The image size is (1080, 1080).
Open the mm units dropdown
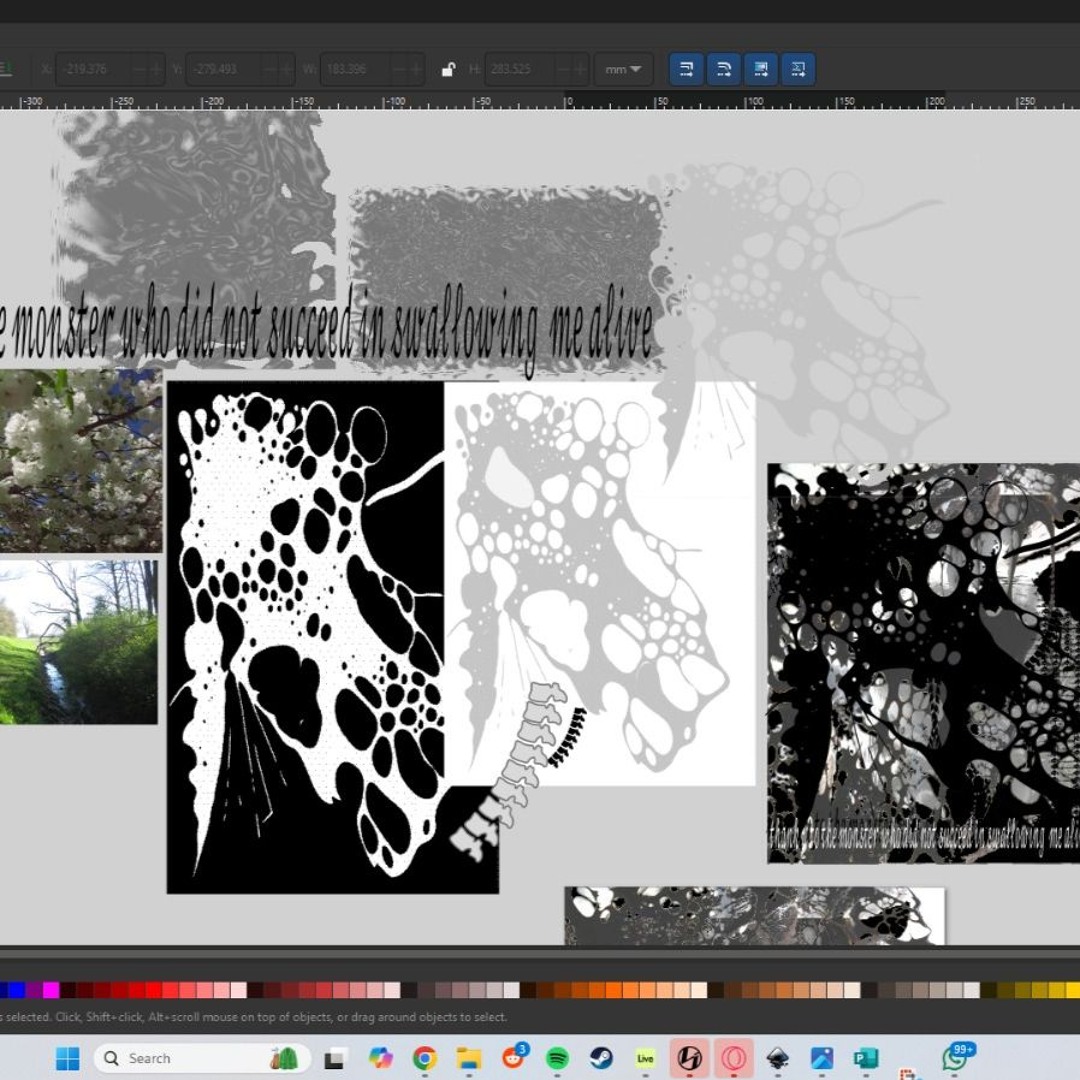623,69
